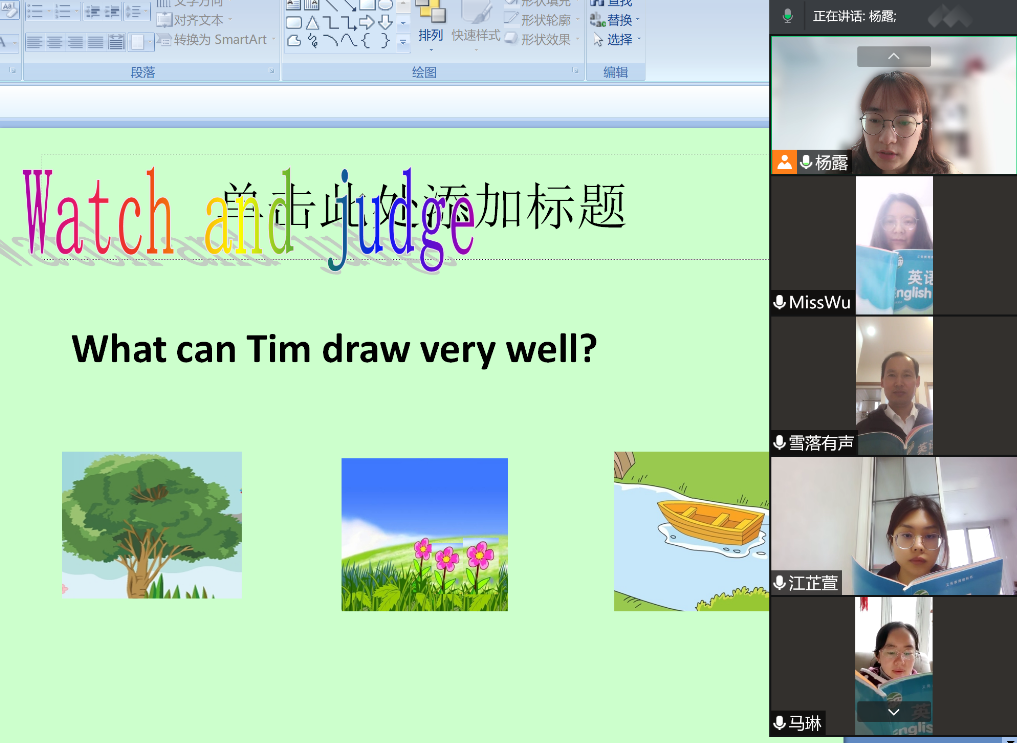Toggle center text alignment
Viewport: 1017px width, 743px height.
click(x=54, y=43)
